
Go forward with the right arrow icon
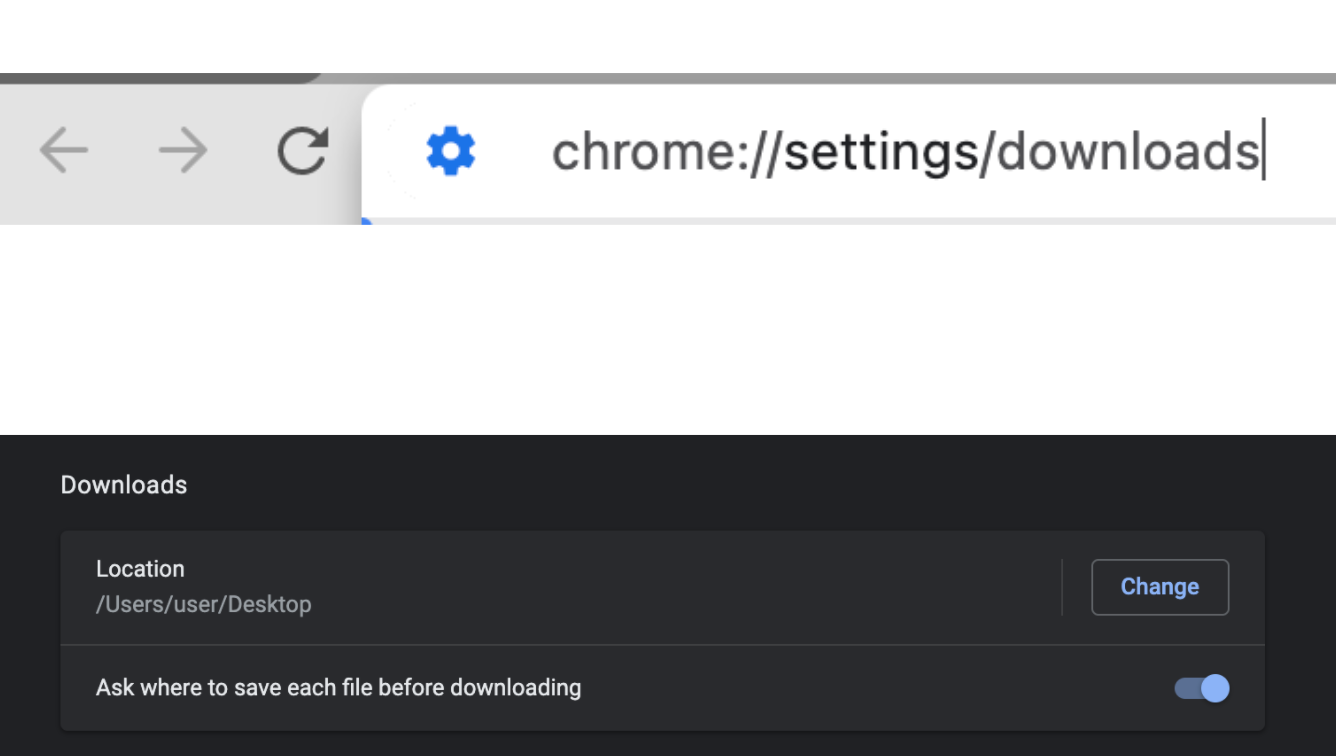click(x=184, y=151)
